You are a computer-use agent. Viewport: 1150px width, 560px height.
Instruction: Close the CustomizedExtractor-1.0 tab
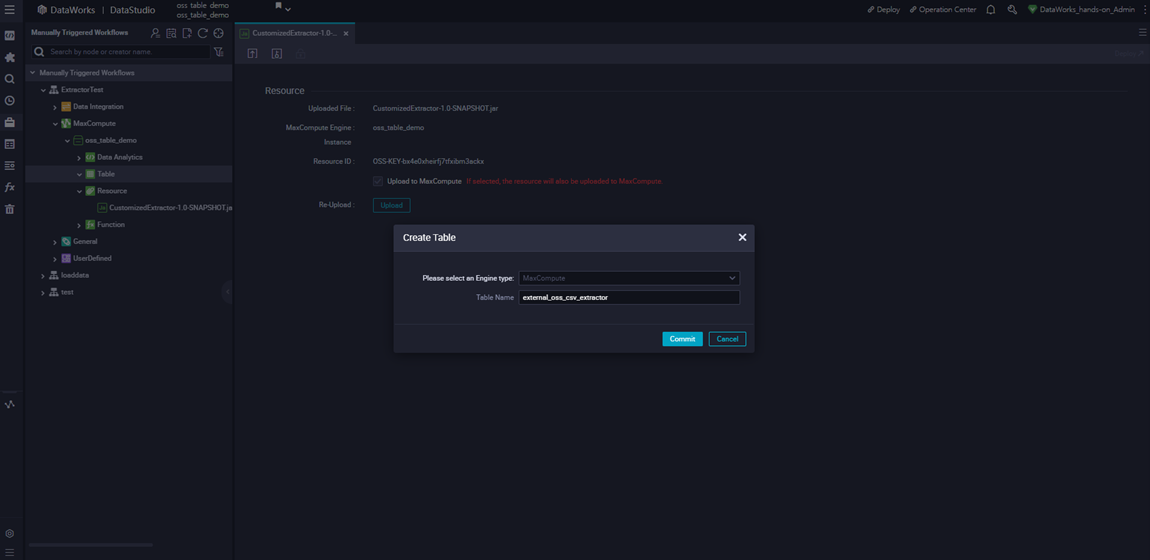coord(346,34)
